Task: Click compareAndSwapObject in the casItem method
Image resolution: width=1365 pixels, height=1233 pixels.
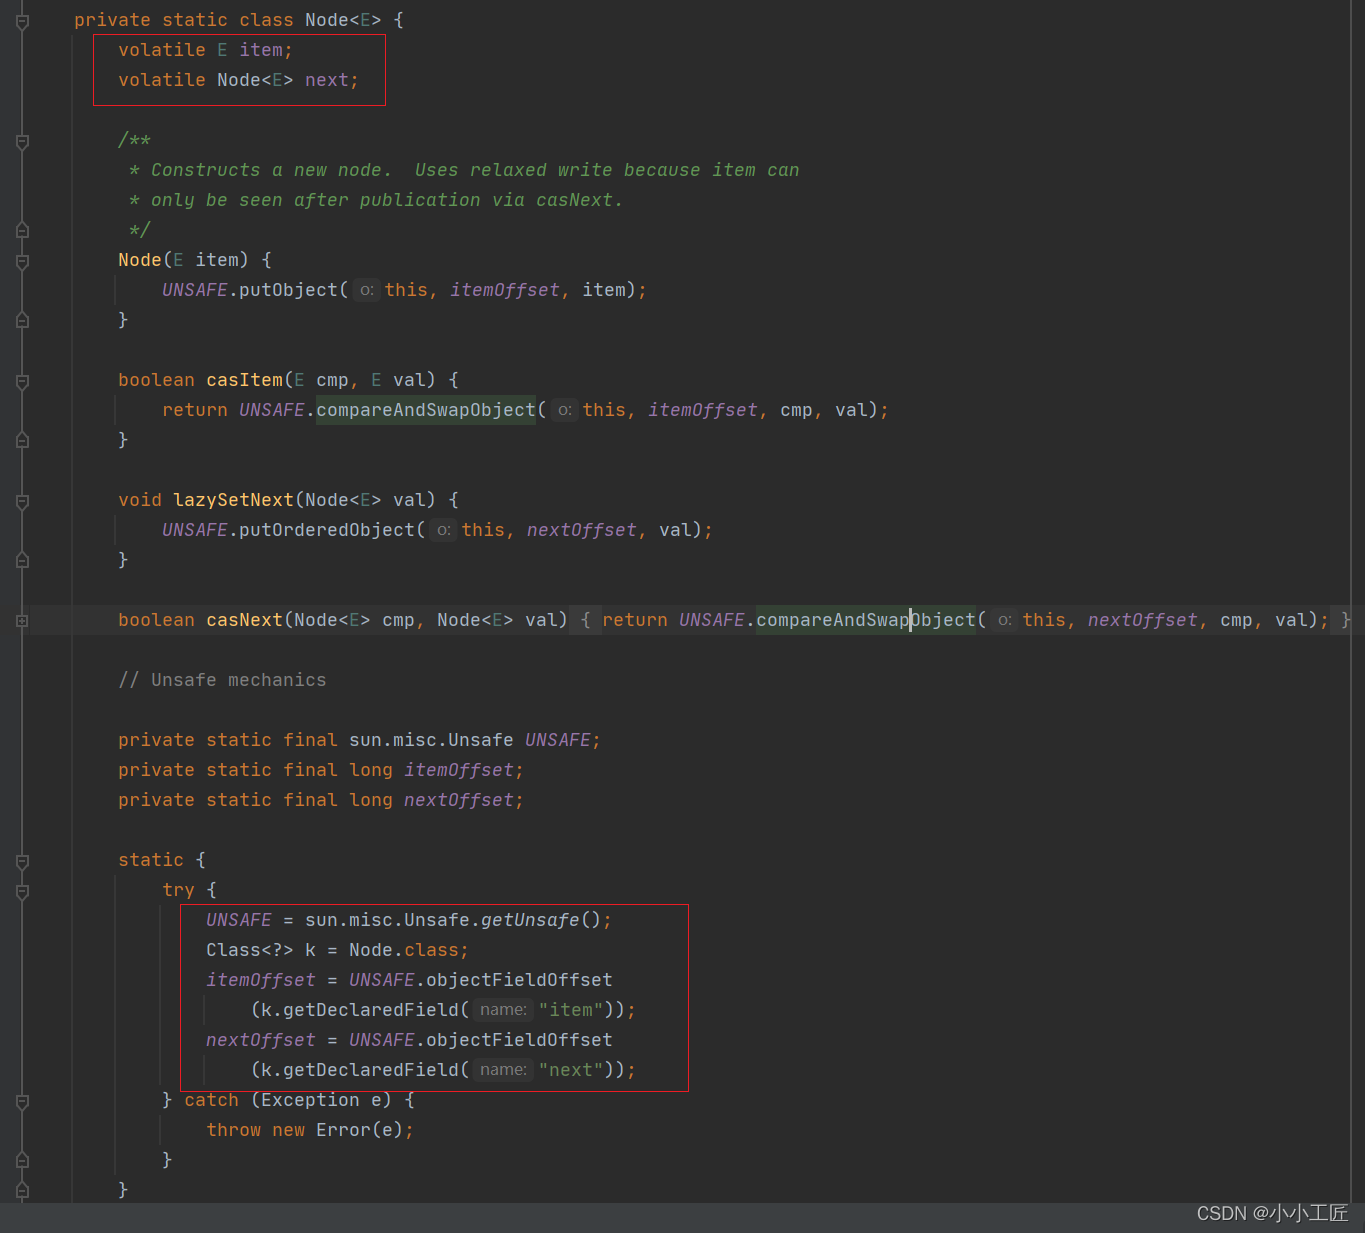Action: (x=426, y=410)
